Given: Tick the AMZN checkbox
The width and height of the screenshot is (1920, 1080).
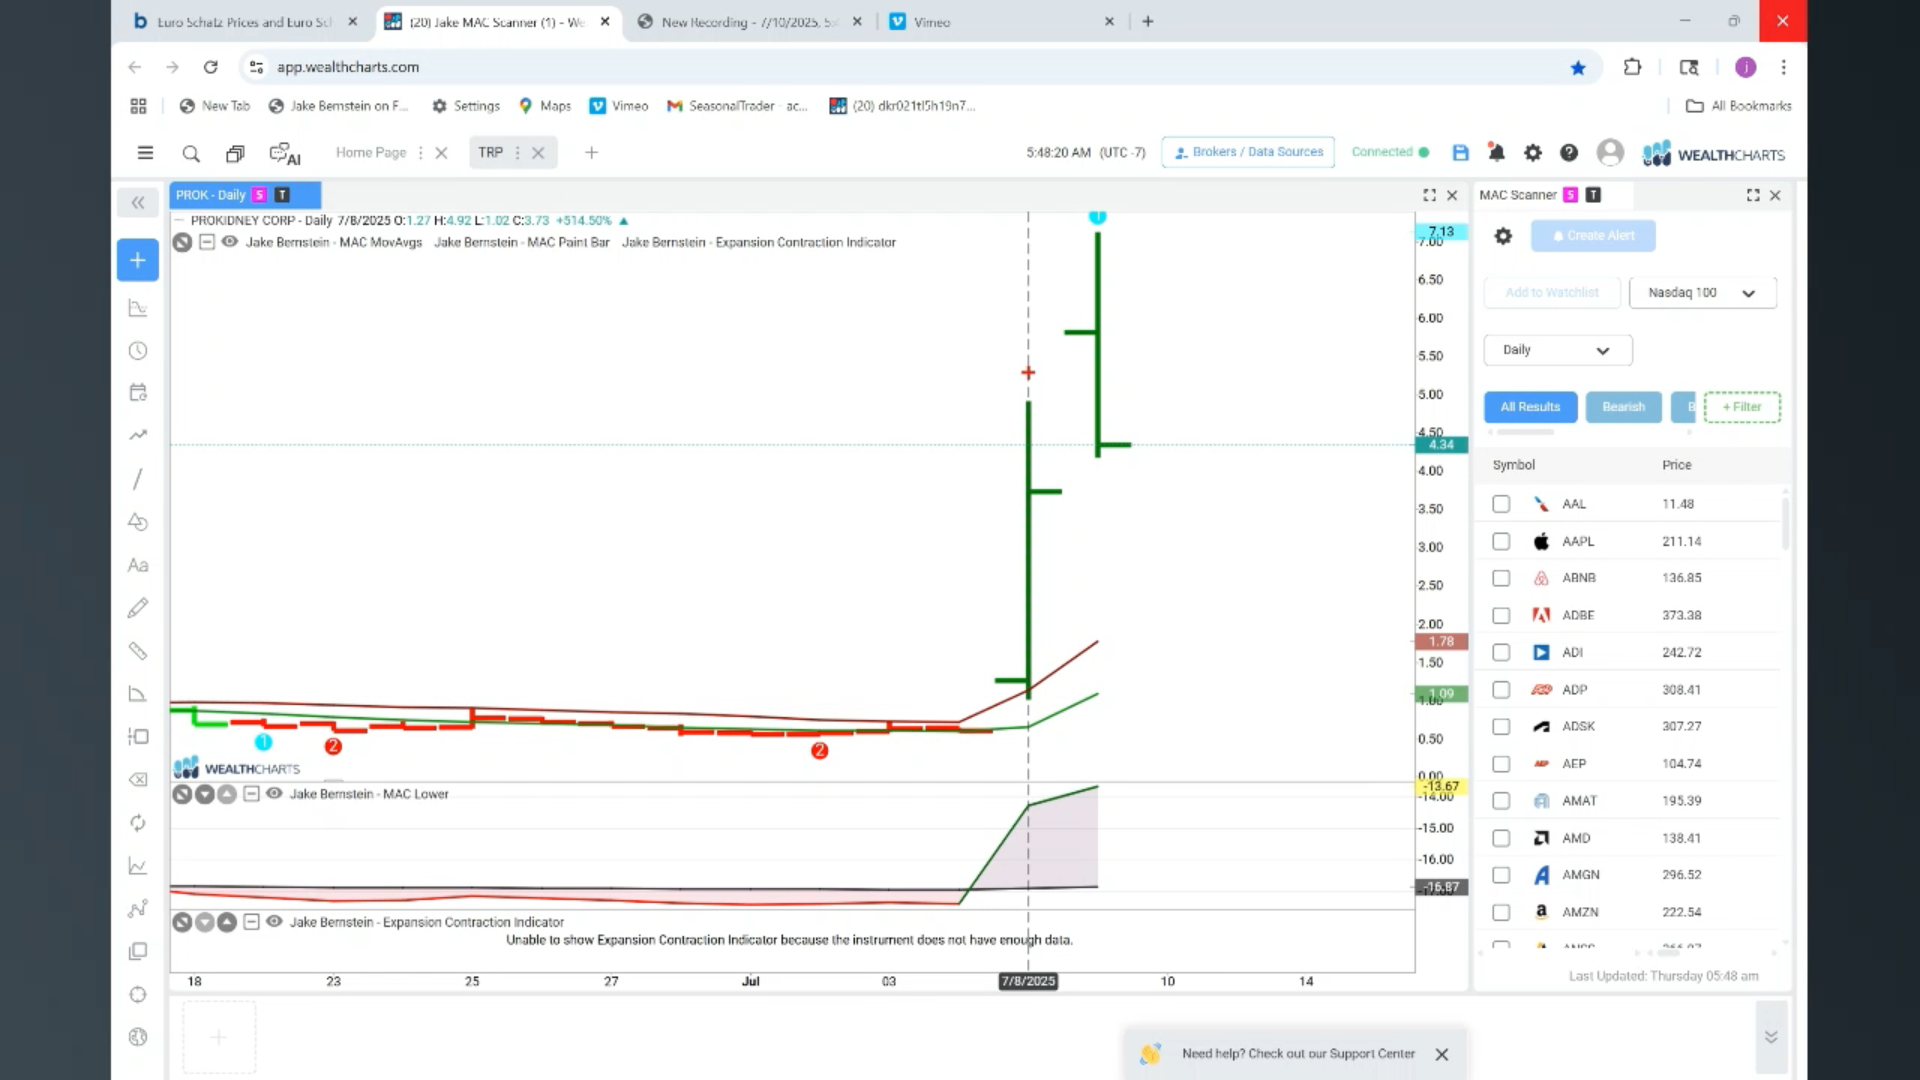Looking at the screenshot, I should click(1501, 912).
